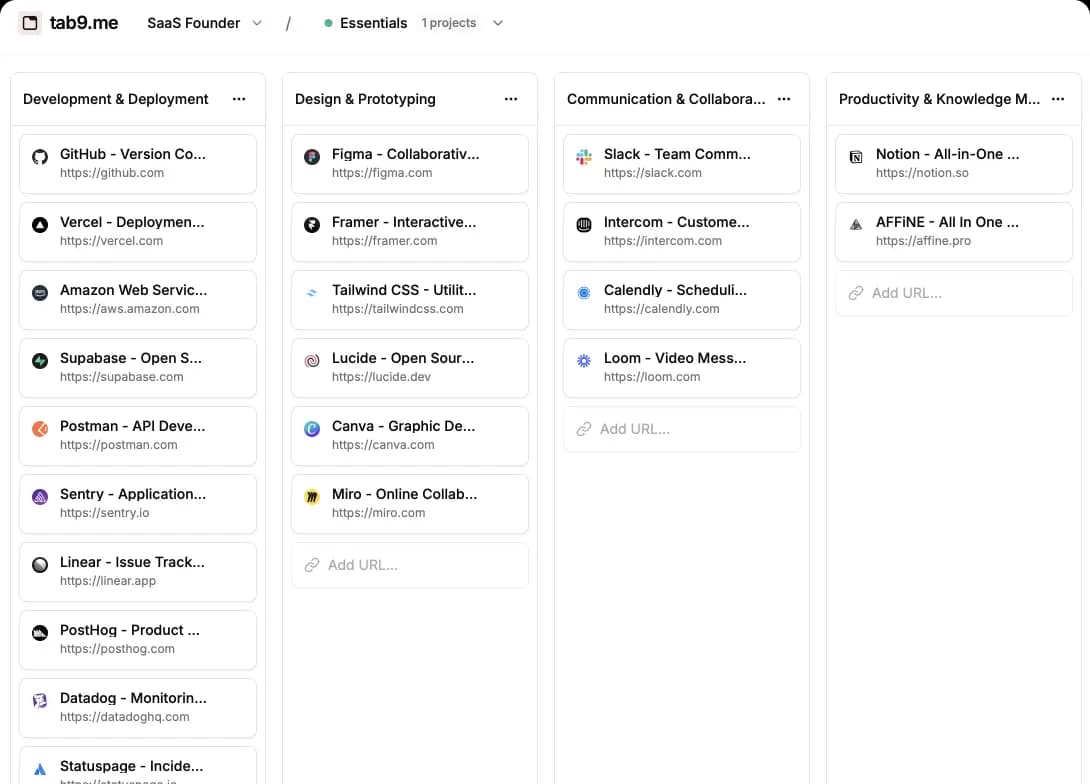Click the Canva favicon icon
This screenshot has width=1090, height=784.
click(x=312, y=429)
